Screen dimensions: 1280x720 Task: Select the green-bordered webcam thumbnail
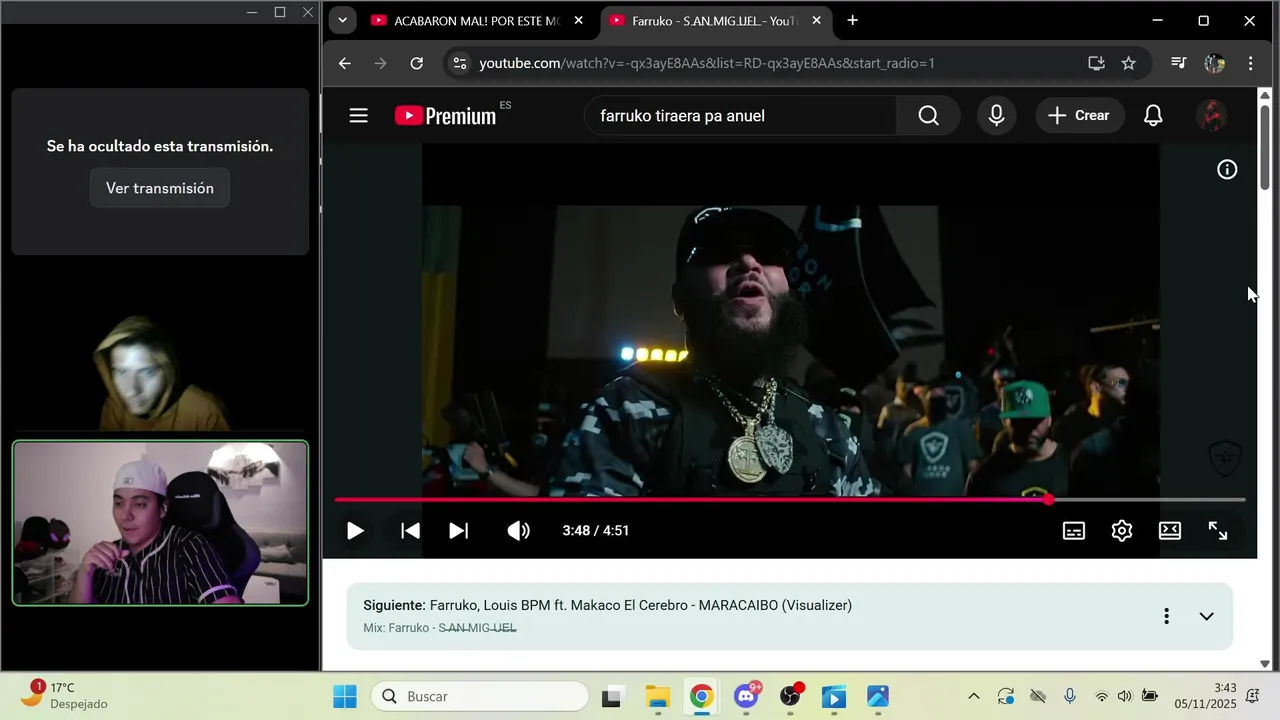coord(160,523)
